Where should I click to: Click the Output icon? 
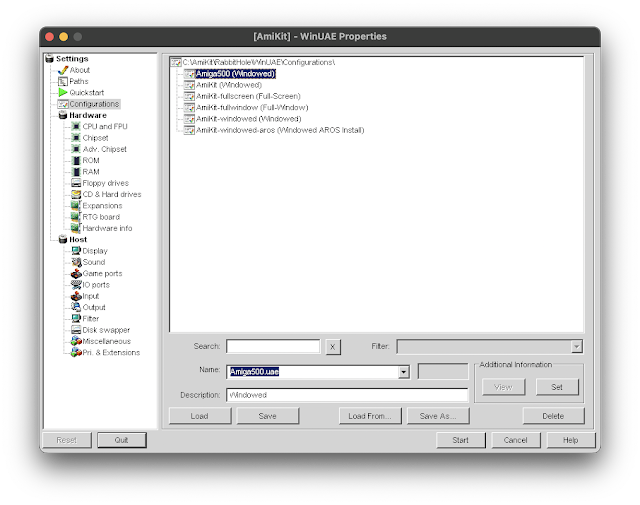[76, 307]
